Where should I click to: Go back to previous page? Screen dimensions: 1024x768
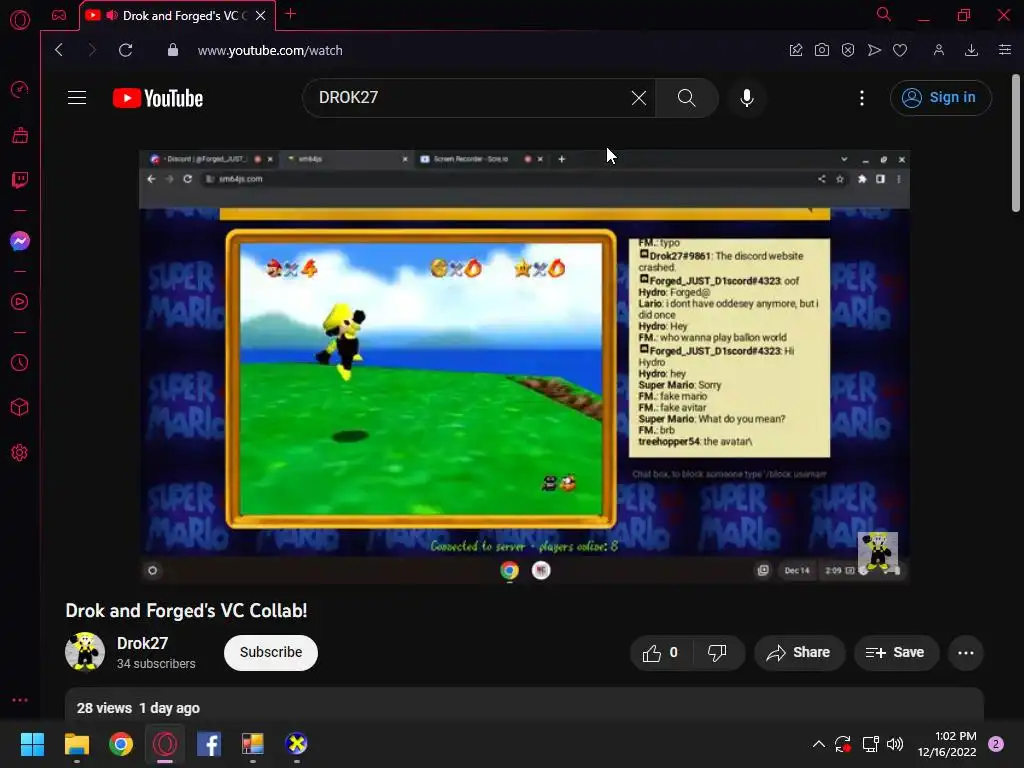(59, 50)
